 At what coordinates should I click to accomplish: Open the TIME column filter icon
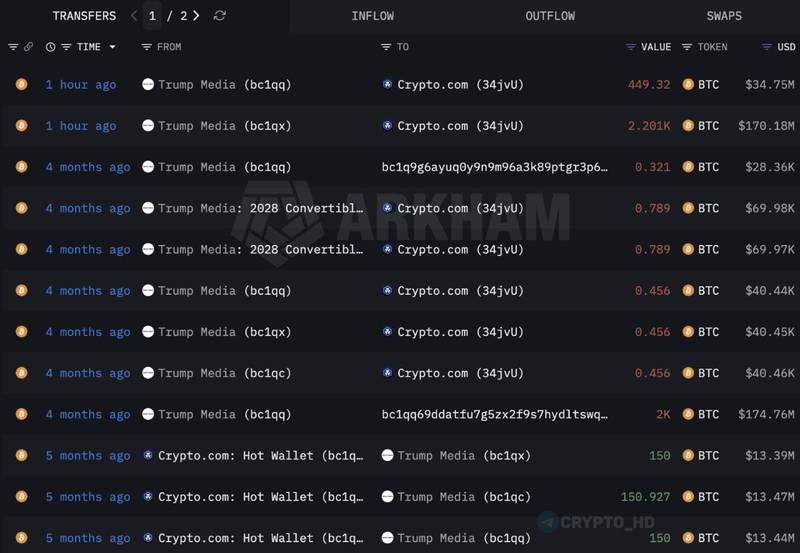coord(66,47)
